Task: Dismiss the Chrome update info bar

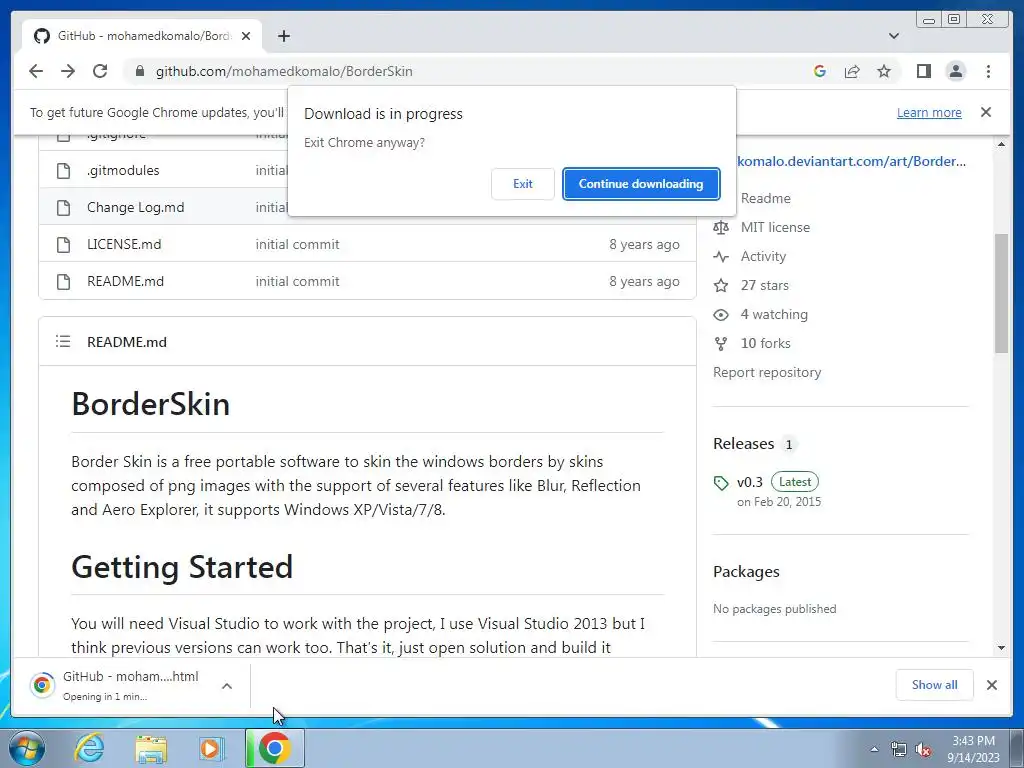Action: [985, 112]
